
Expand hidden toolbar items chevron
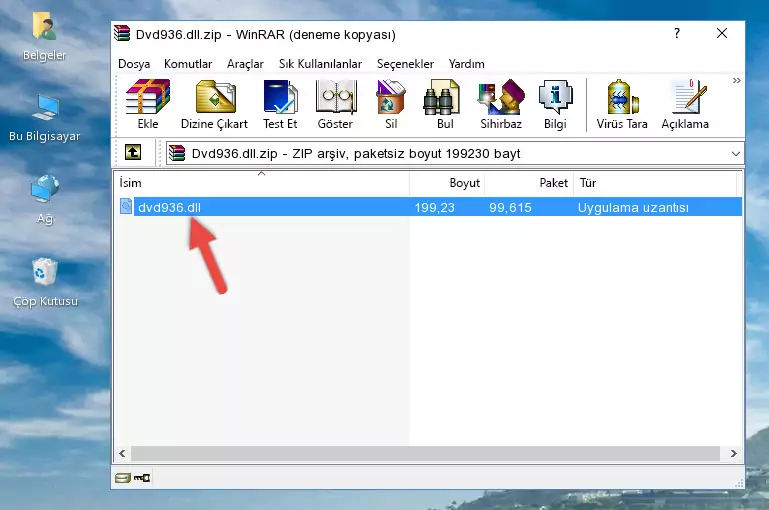tap(736, 80)
